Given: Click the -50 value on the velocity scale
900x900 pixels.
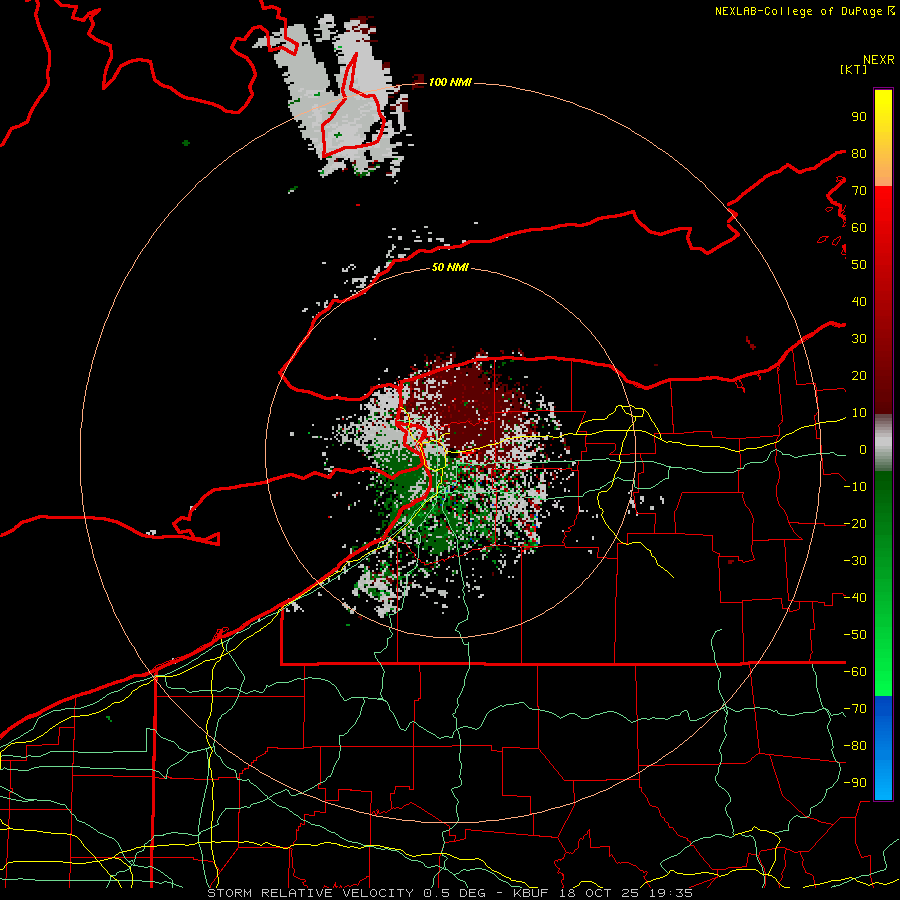Looking at the screenshot, I should pos(855,635).
